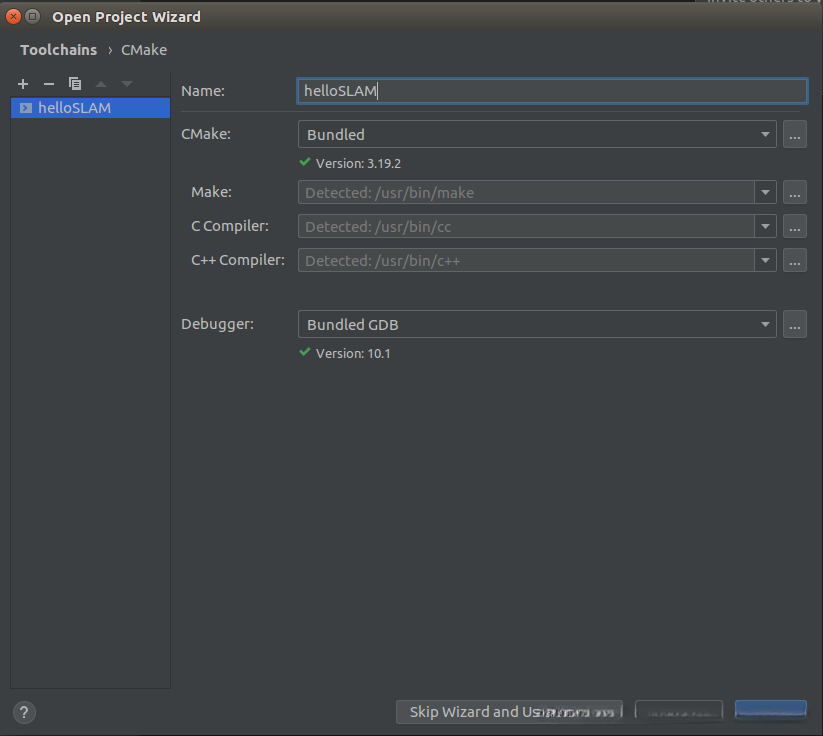Add a new toolchain with plus icon
Image resolution: width=823 pixels, height=736 pixels.
23,84
